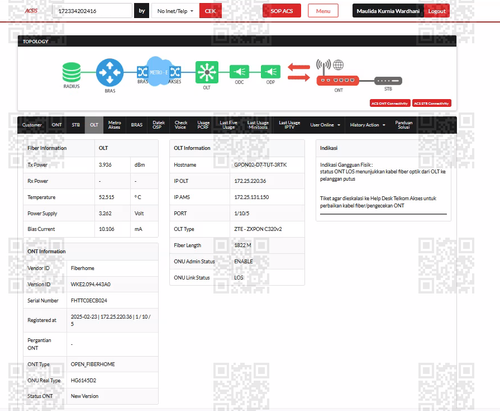Click the RADIUS database icon in topology
Image resolution: width=500 pixels, height=411 pixels.
tap(71, 72)
